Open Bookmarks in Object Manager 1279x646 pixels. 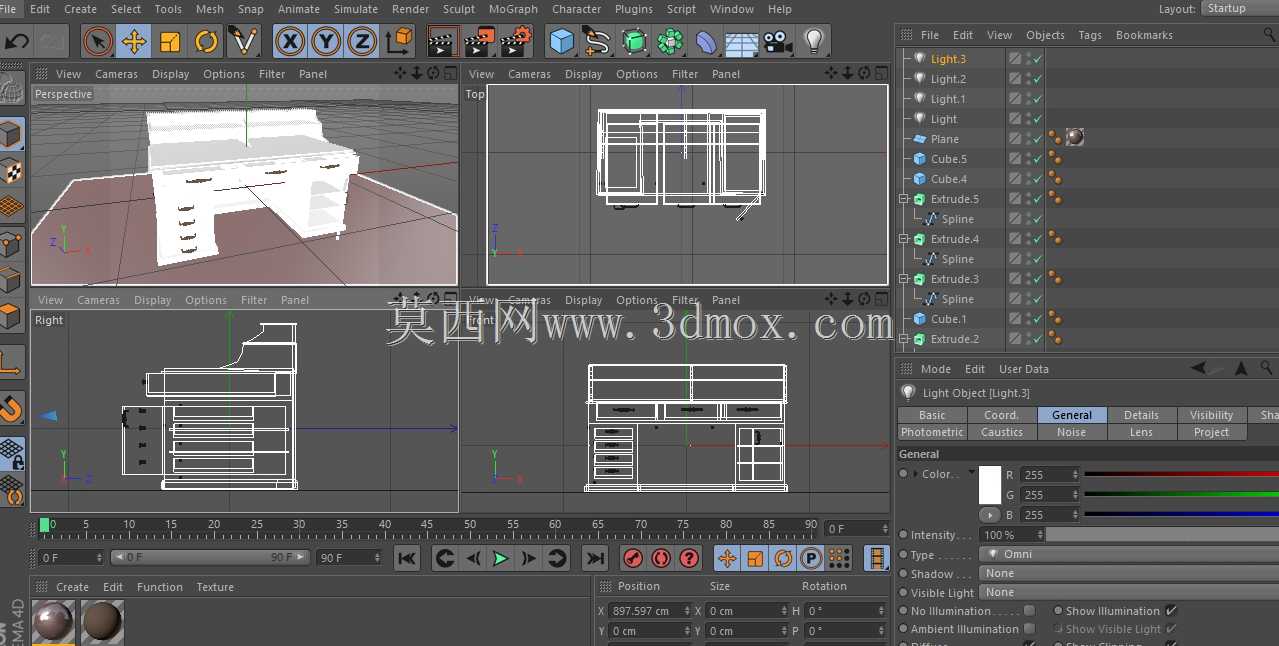point(1144,35)
